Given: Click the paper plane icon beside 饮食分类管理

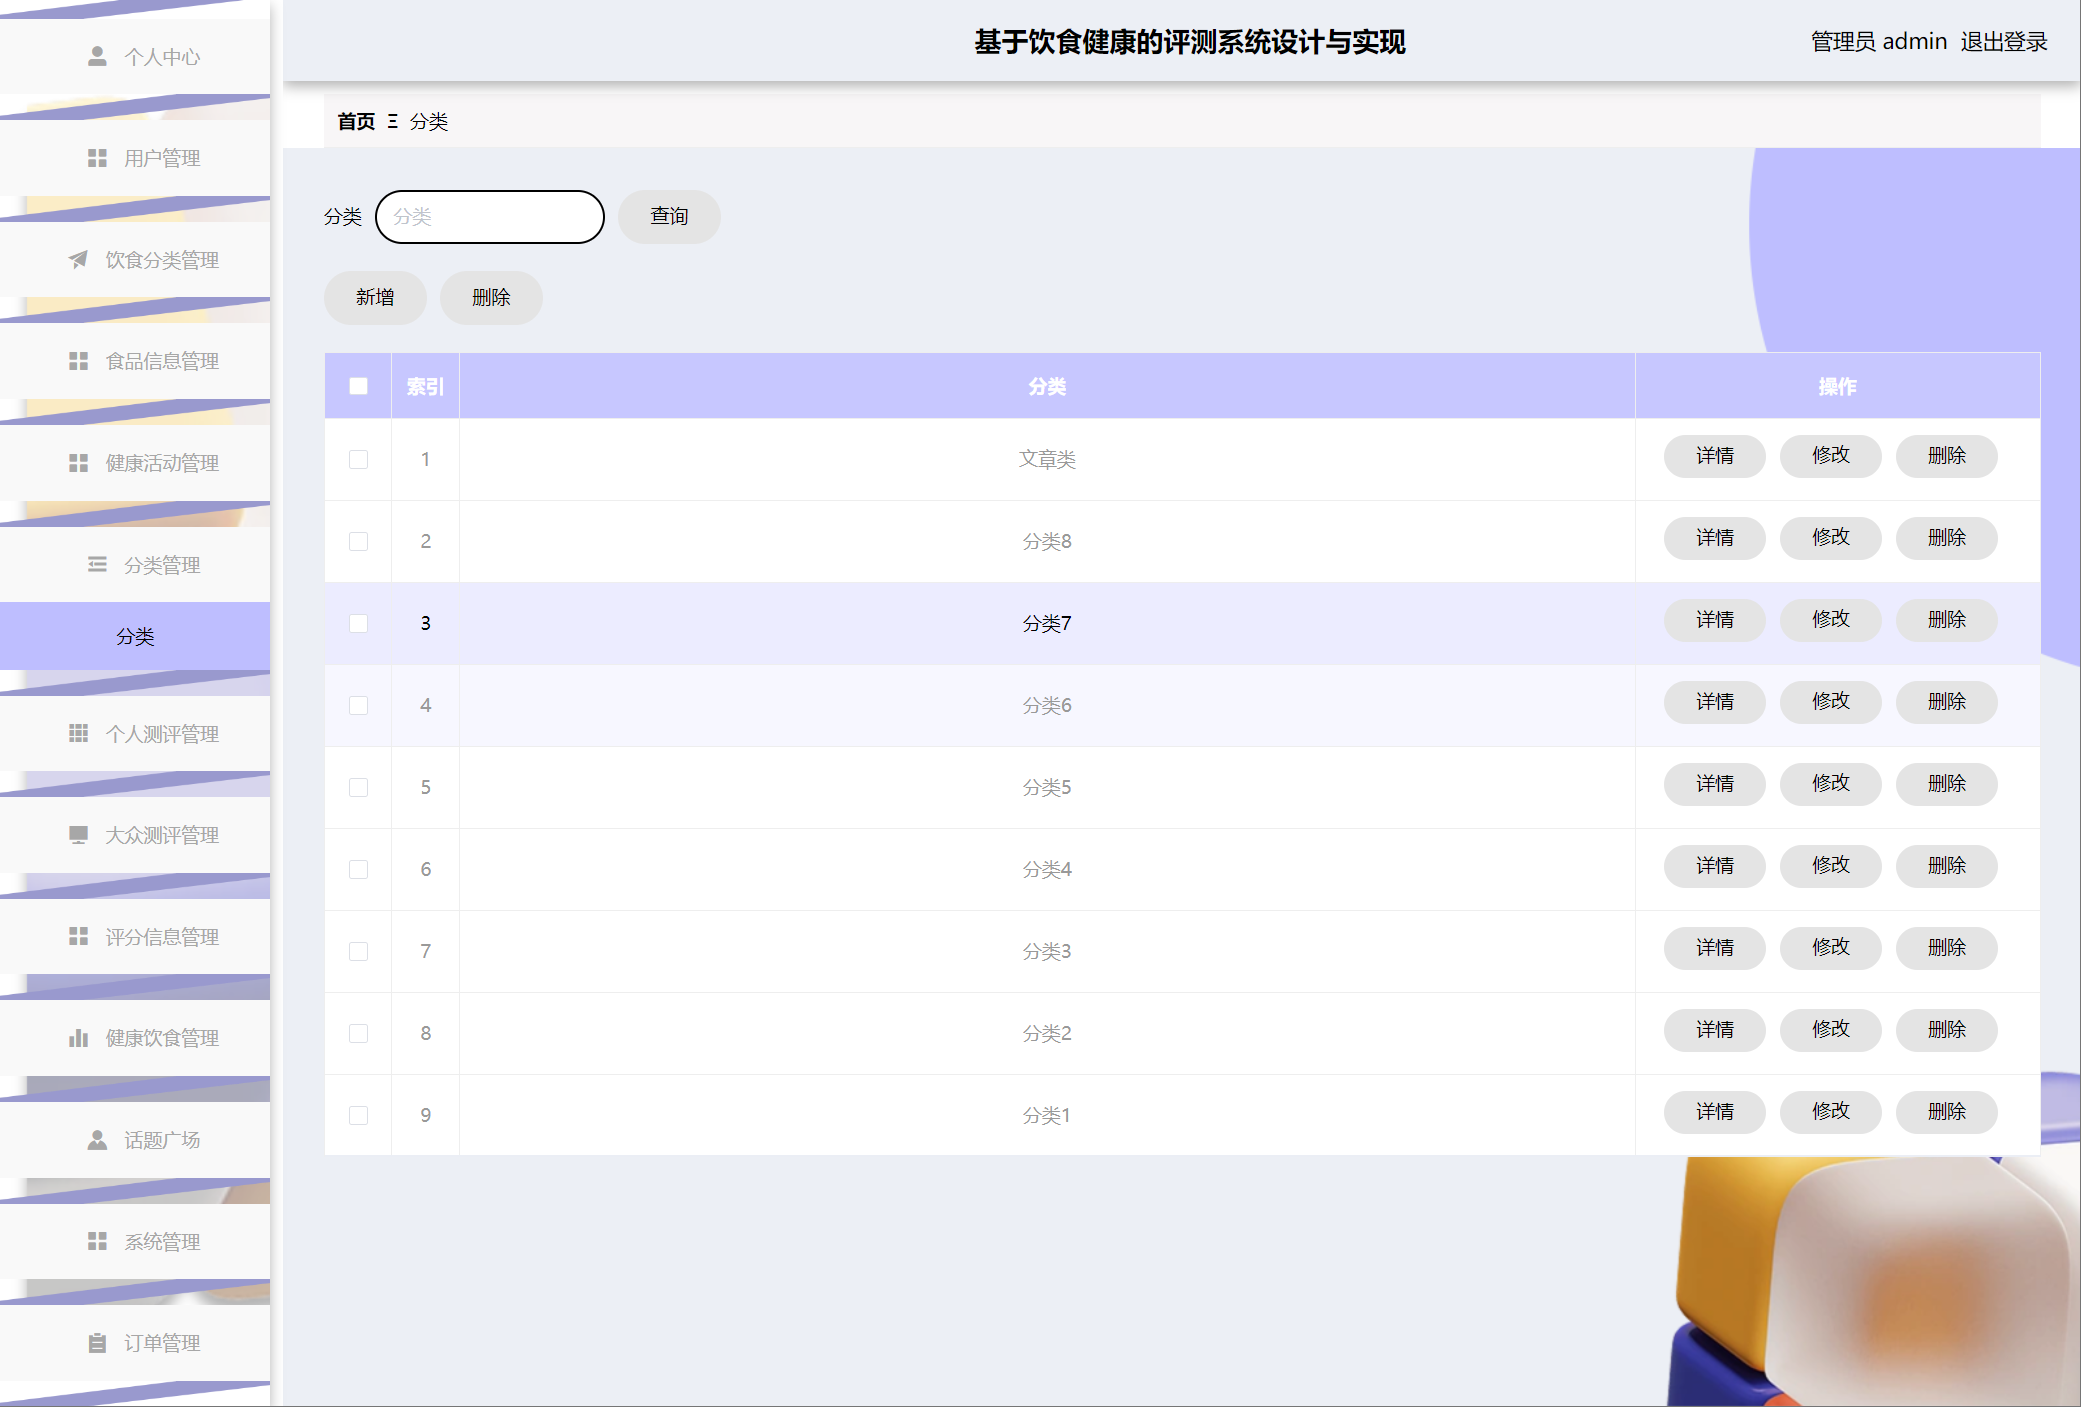Looking at the screenshot, I should tap(78, 260).
